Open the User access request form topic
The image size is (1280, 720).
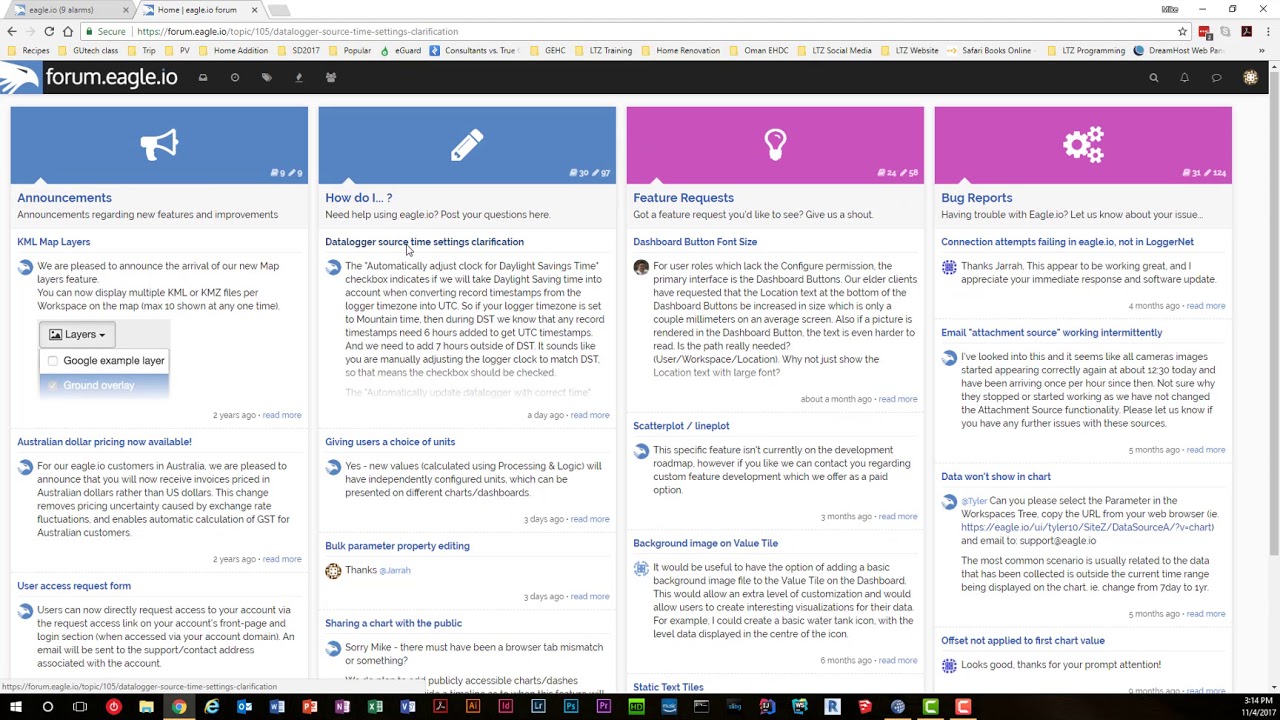coord(74,586)
